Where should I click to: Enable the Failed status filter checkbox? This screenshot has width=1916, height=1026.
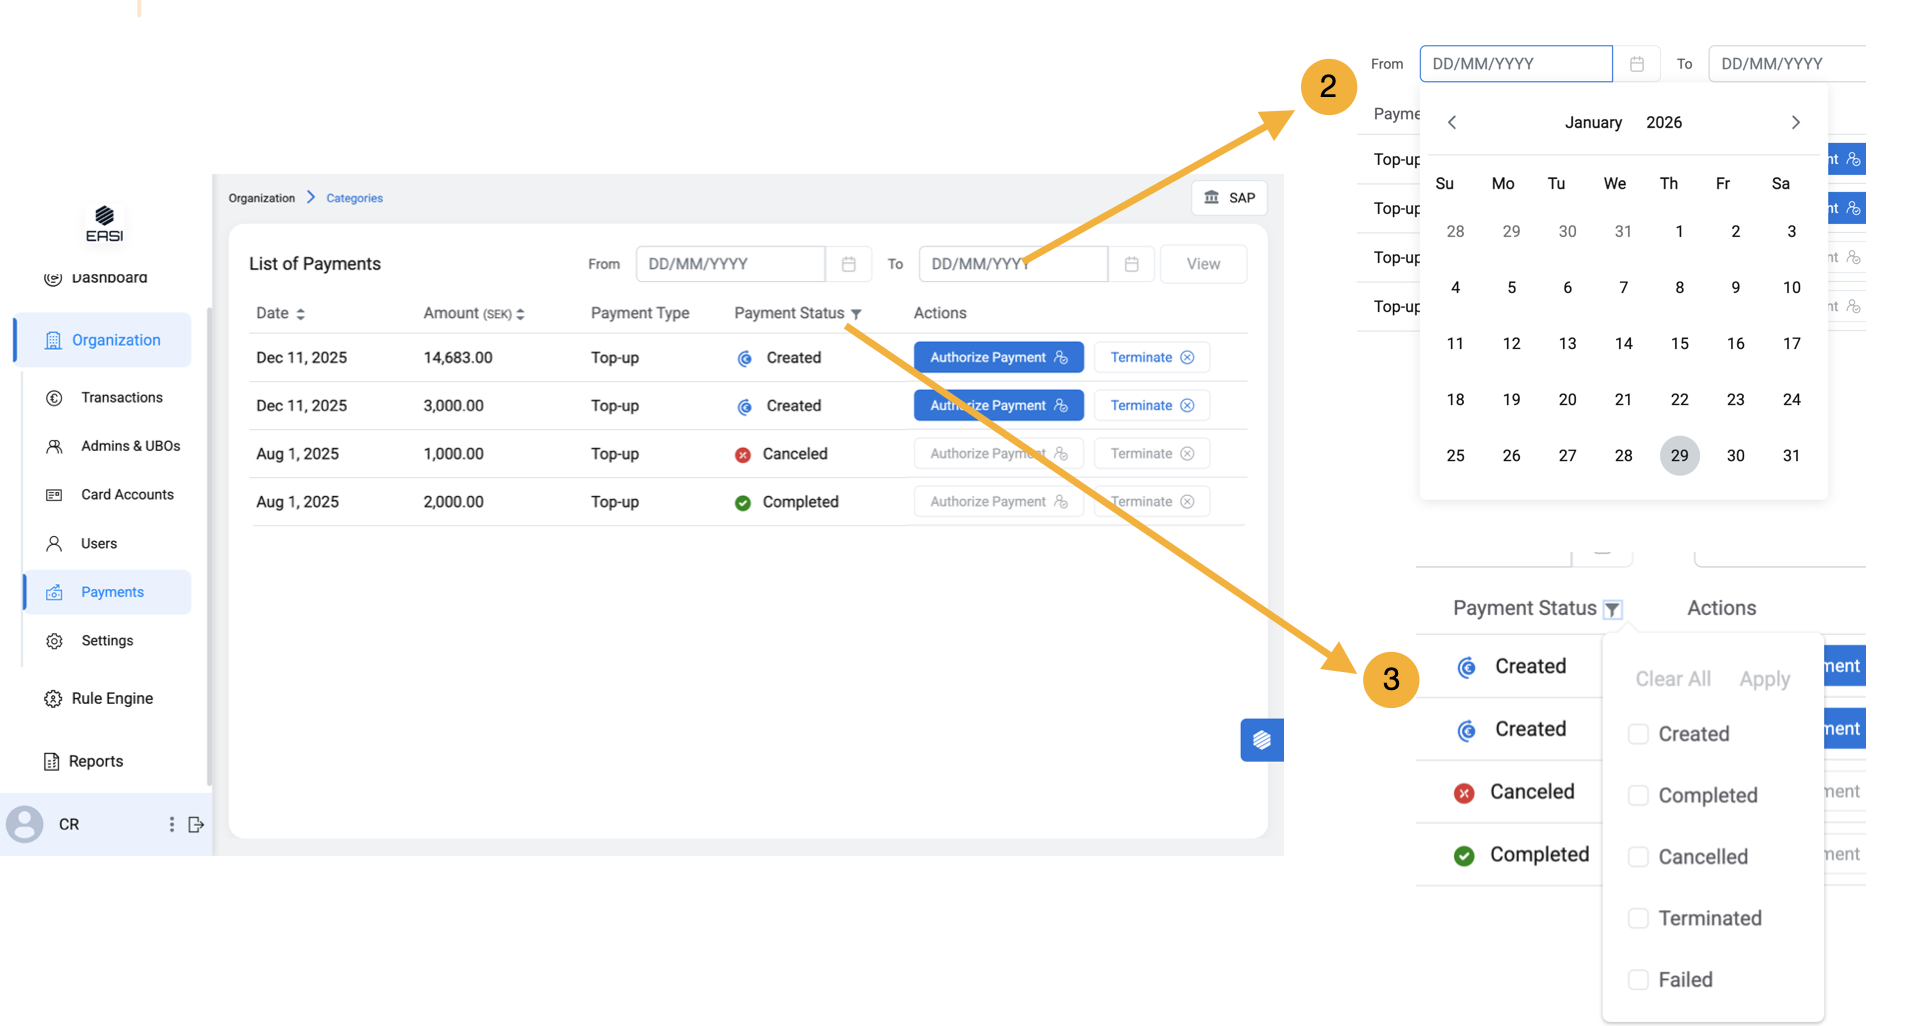click(1637, 980)
